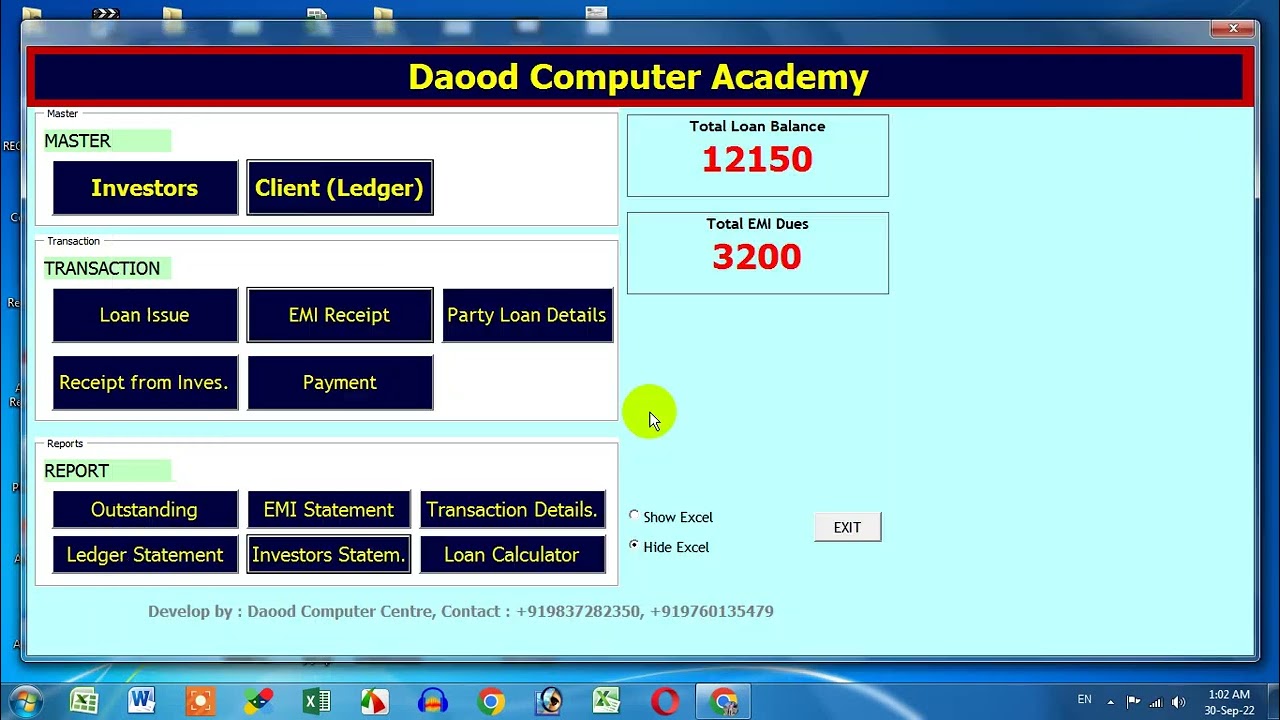Launch the Loan Calculator
This screenshot has width=1280, height=720.
[512, 555]
